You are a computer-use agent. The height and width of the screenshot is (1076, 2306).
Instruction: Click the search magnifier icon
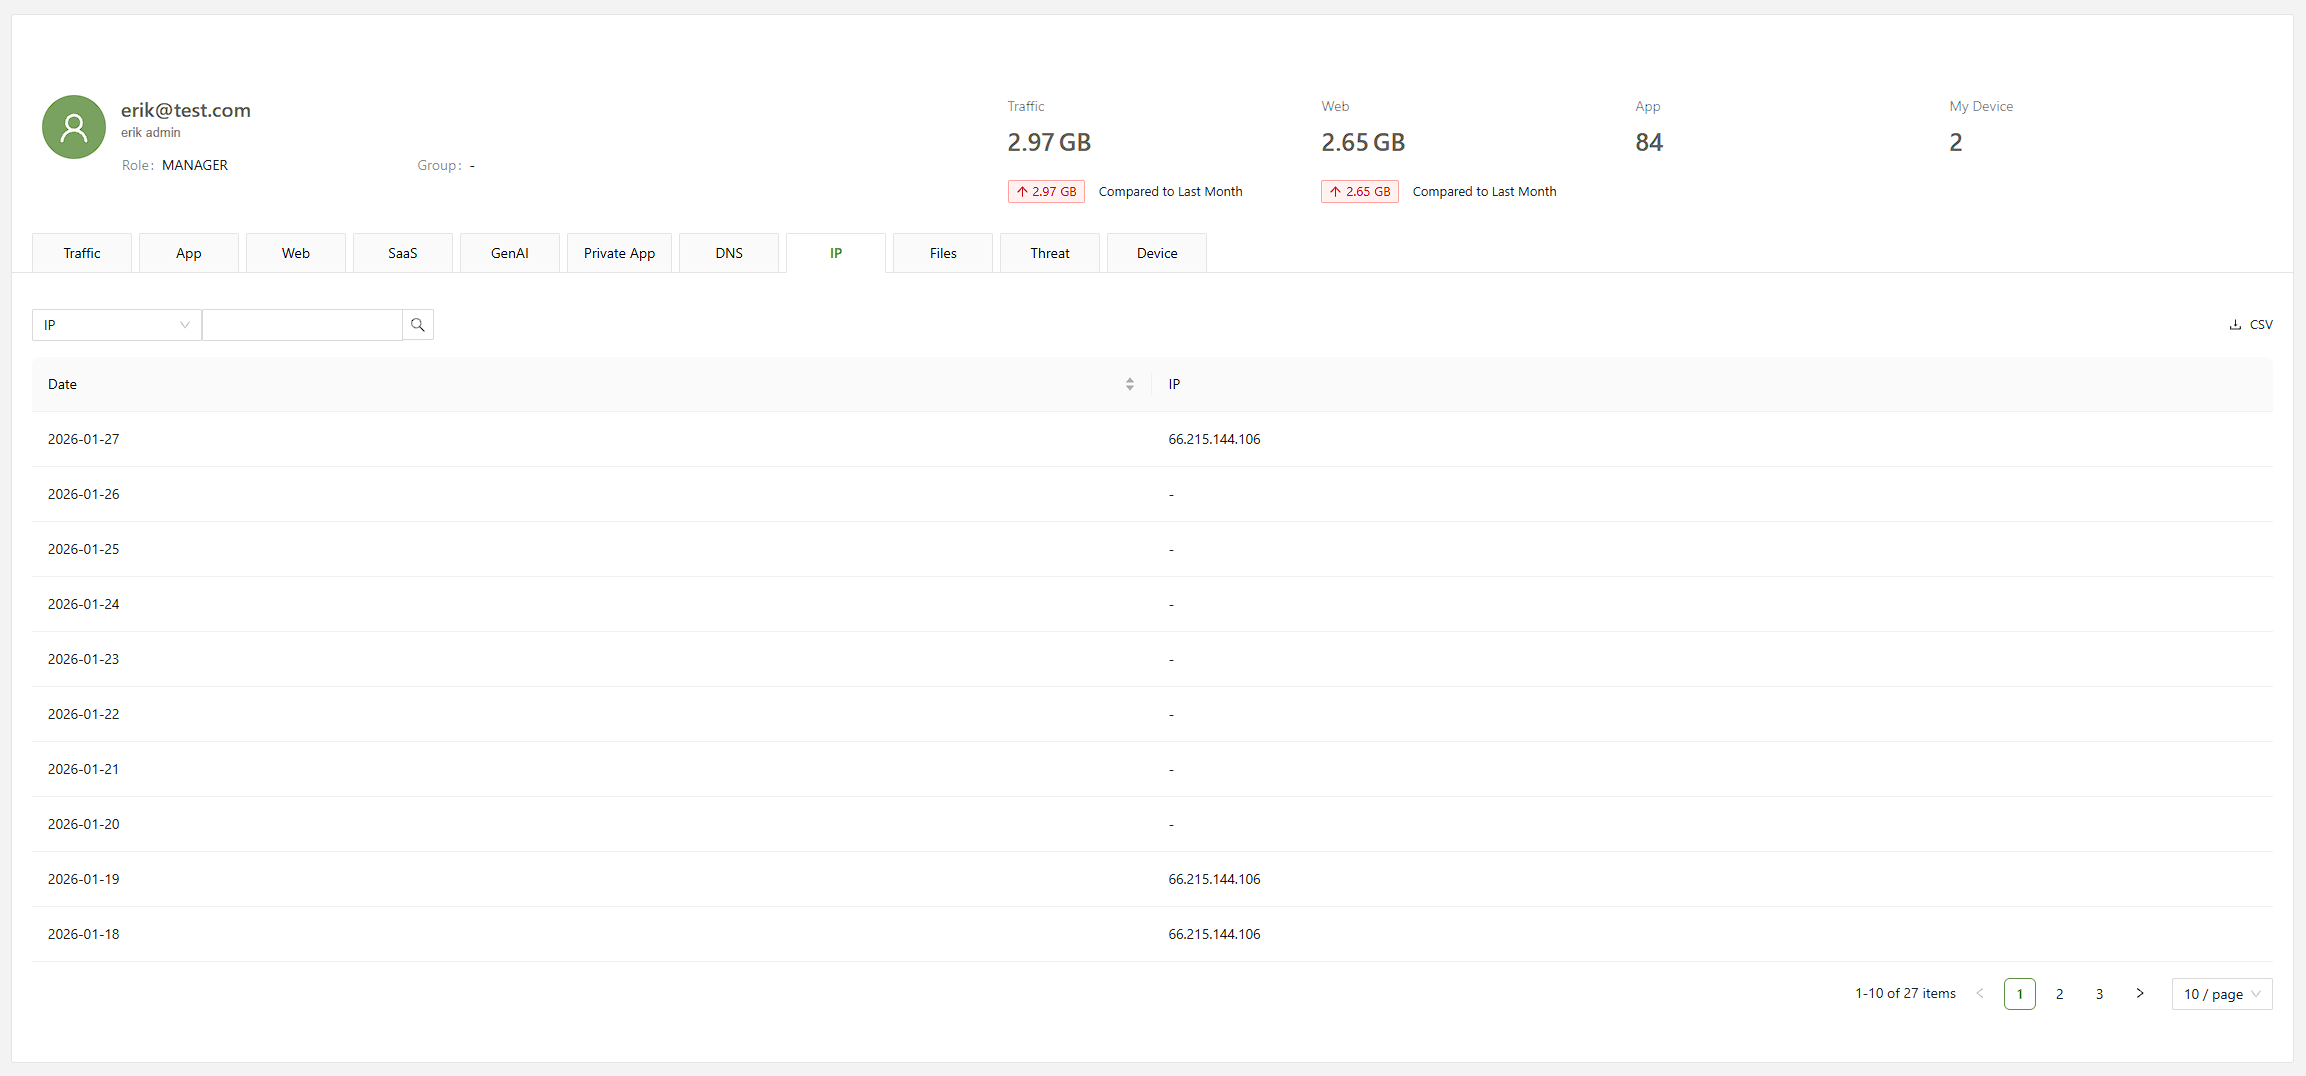pos(418,325)
